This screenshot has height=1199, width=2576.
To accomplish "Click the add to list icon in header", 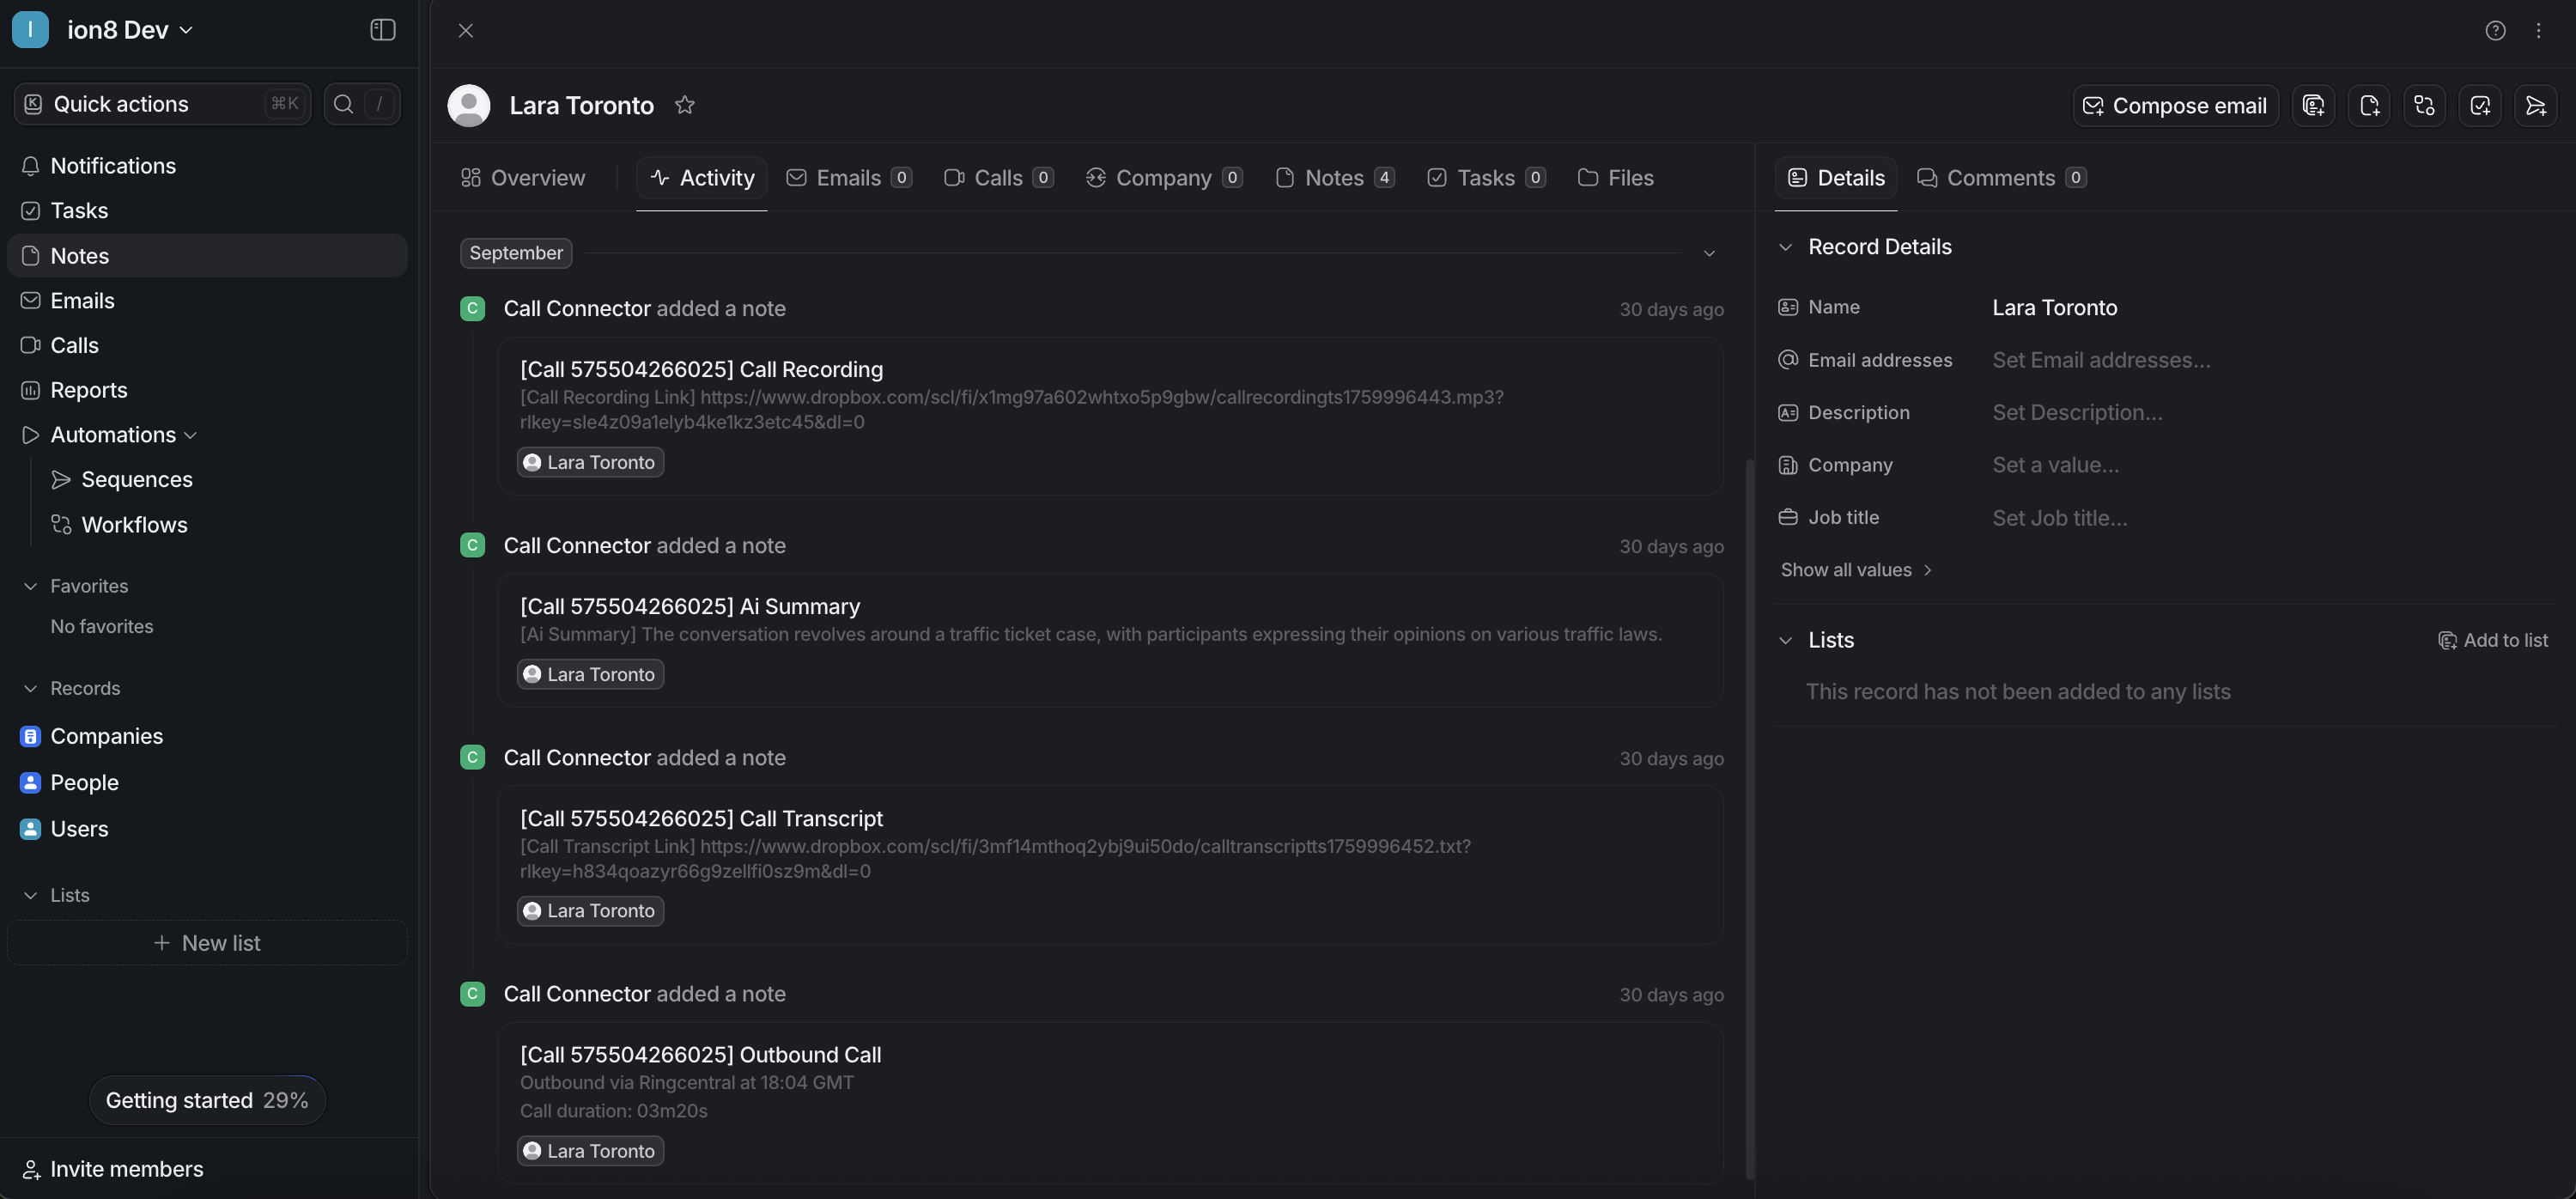I will click(2313, 105).
